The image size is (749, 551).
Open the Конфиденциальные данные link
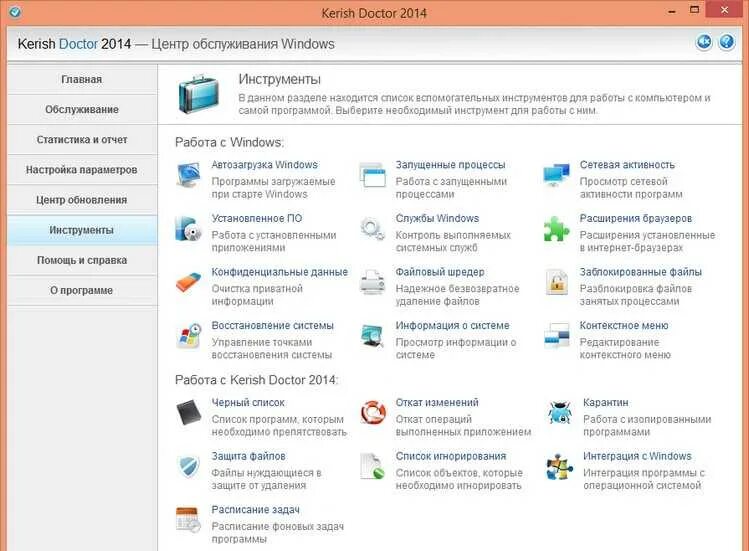(280, 272)
